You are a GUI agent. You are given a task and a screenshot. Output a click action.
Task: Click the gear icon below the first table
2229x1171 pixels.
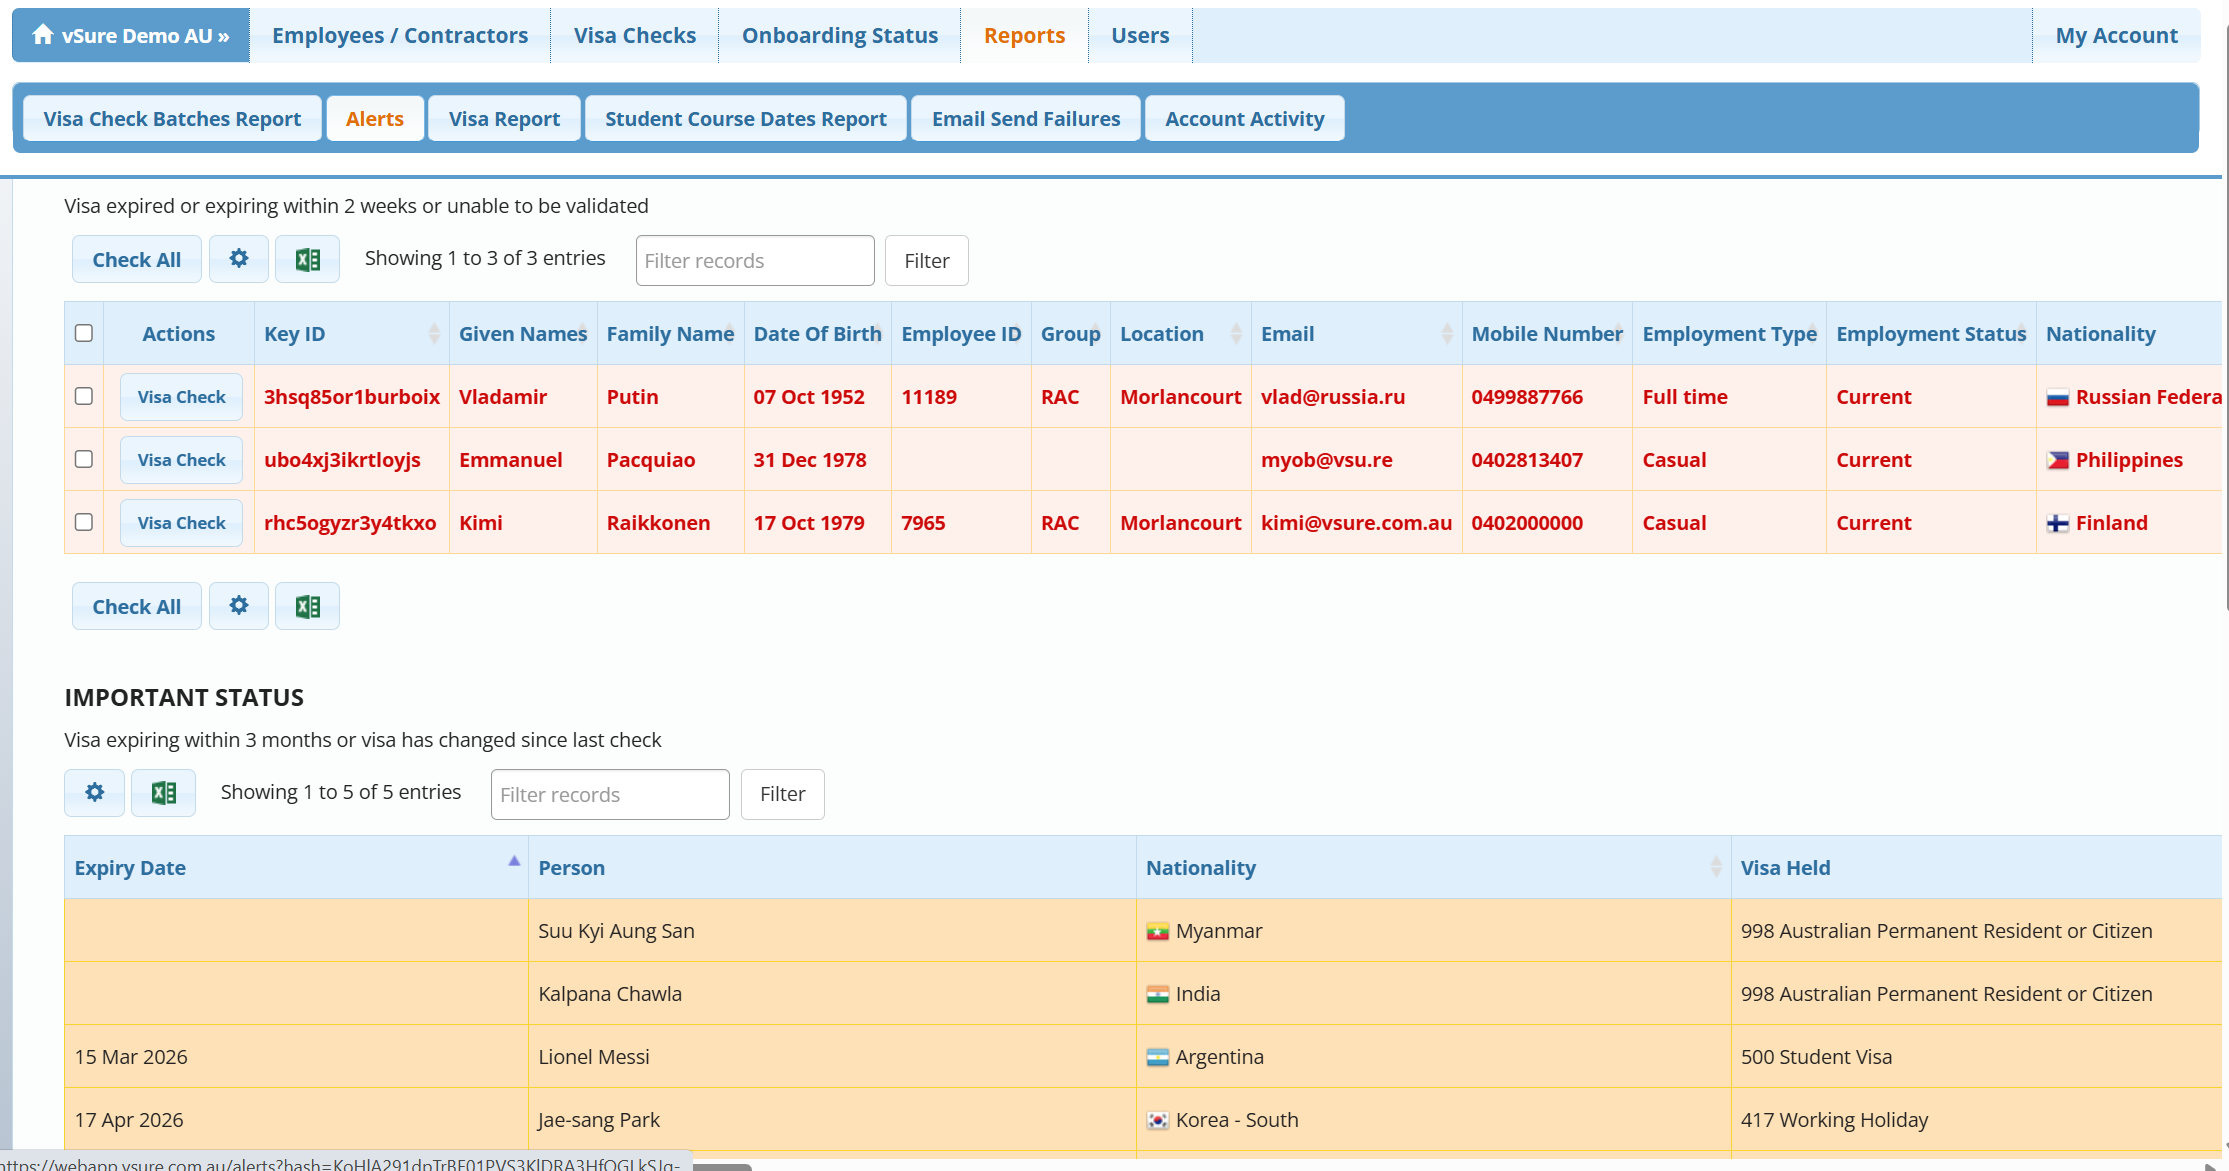pos(238,606)
